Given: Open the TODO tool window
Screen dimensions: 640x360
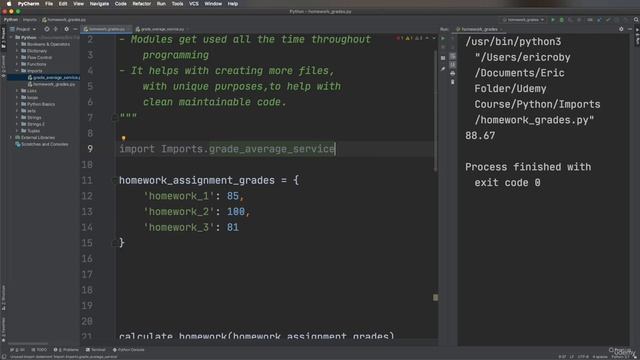Looking at the screenshot, I should tap(40, 350).
